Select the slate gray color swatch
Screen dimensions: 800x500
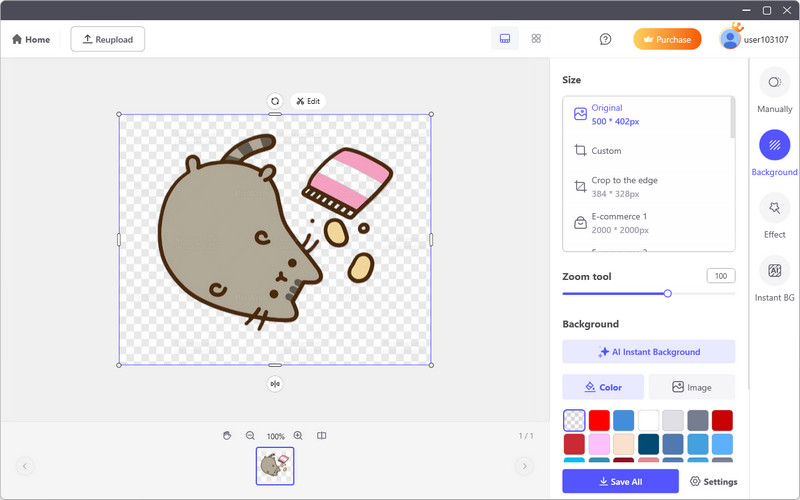pos(697,420)
